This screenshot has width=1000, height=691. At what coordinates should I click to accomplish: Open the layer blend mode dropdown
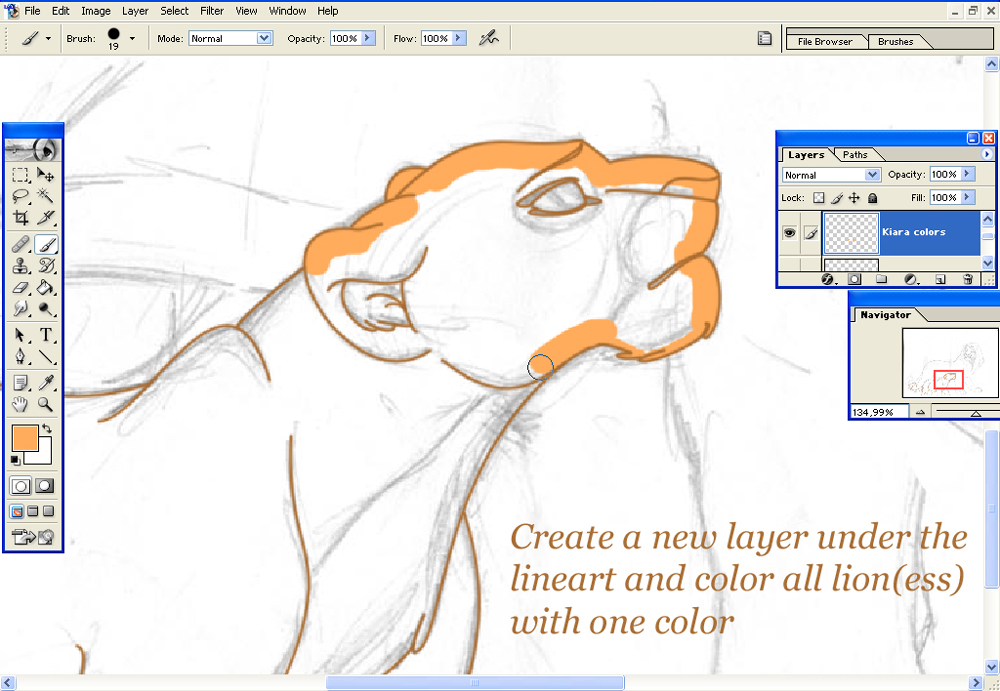click(872, 175)
